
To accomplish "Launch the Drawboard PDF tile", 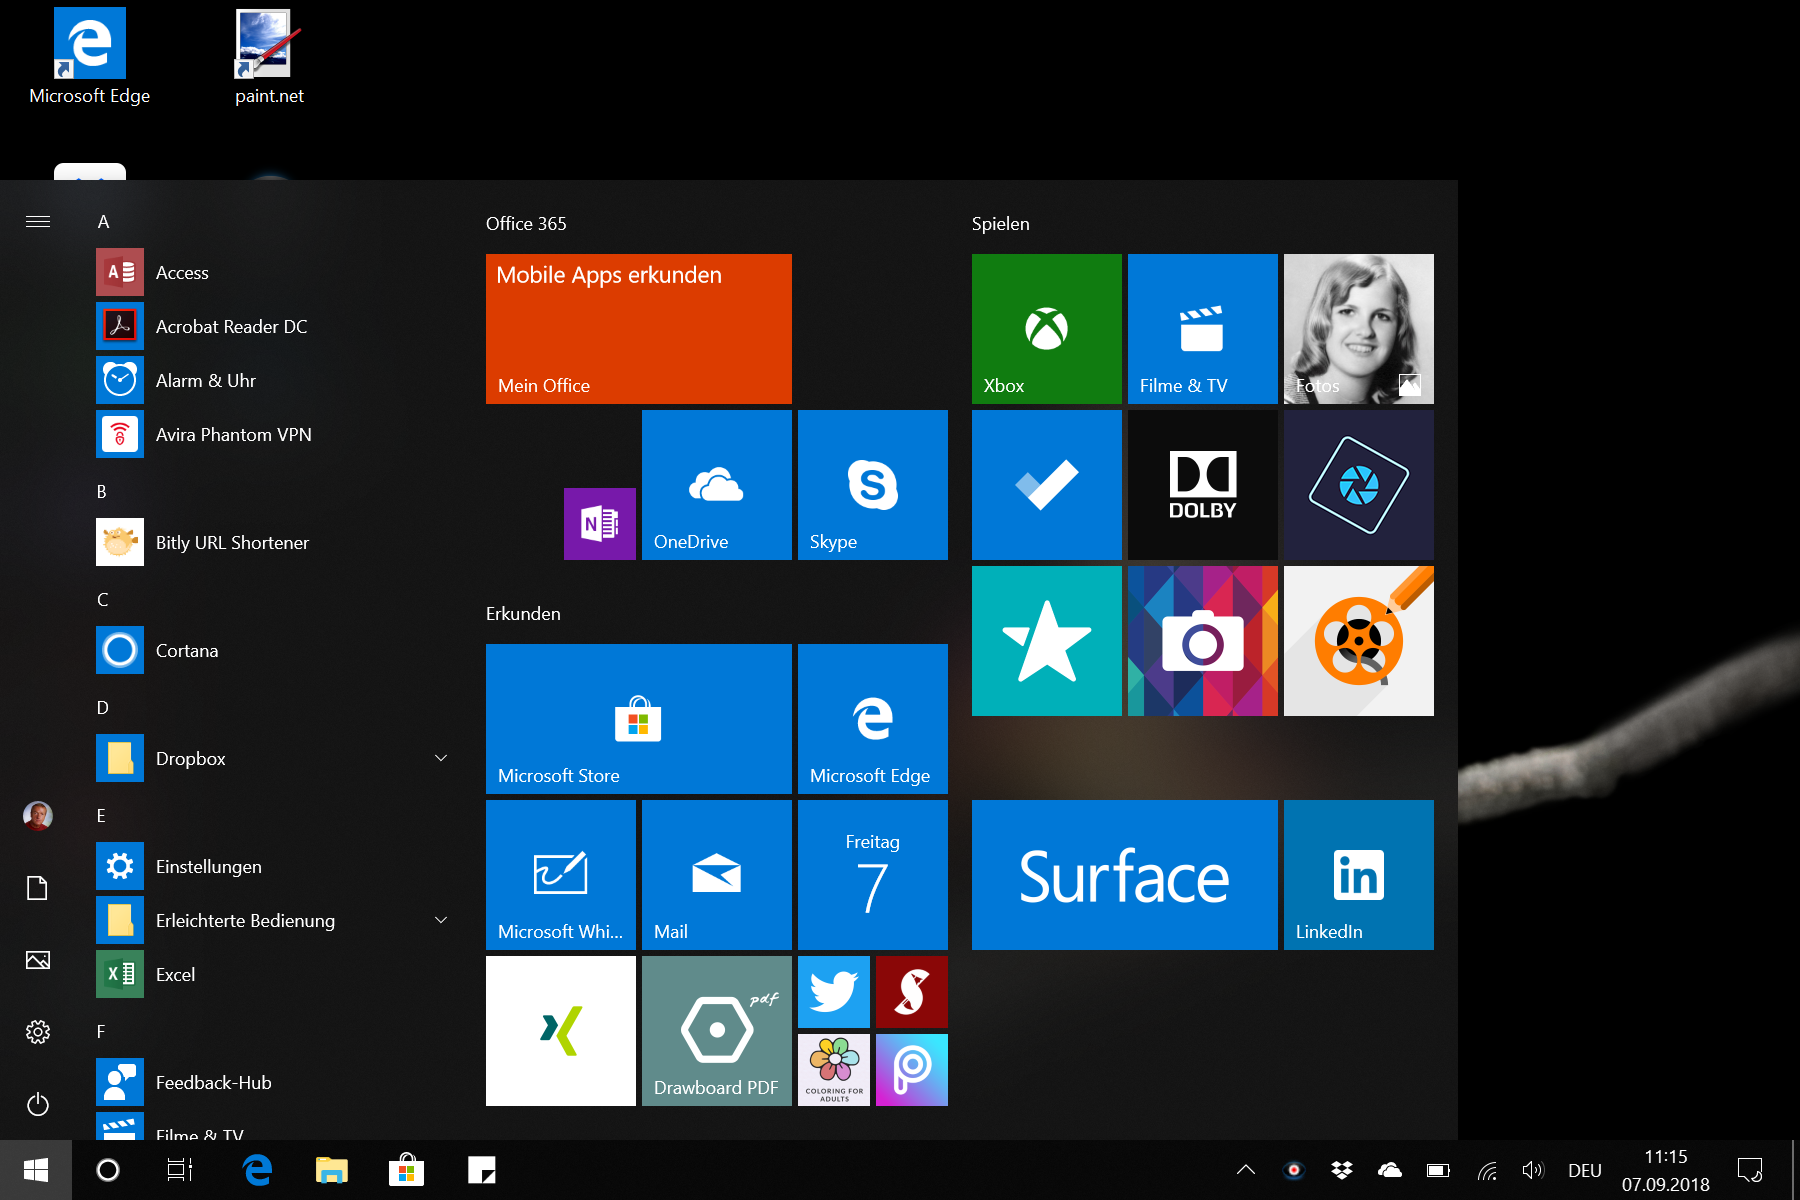I will (717, 1031).
